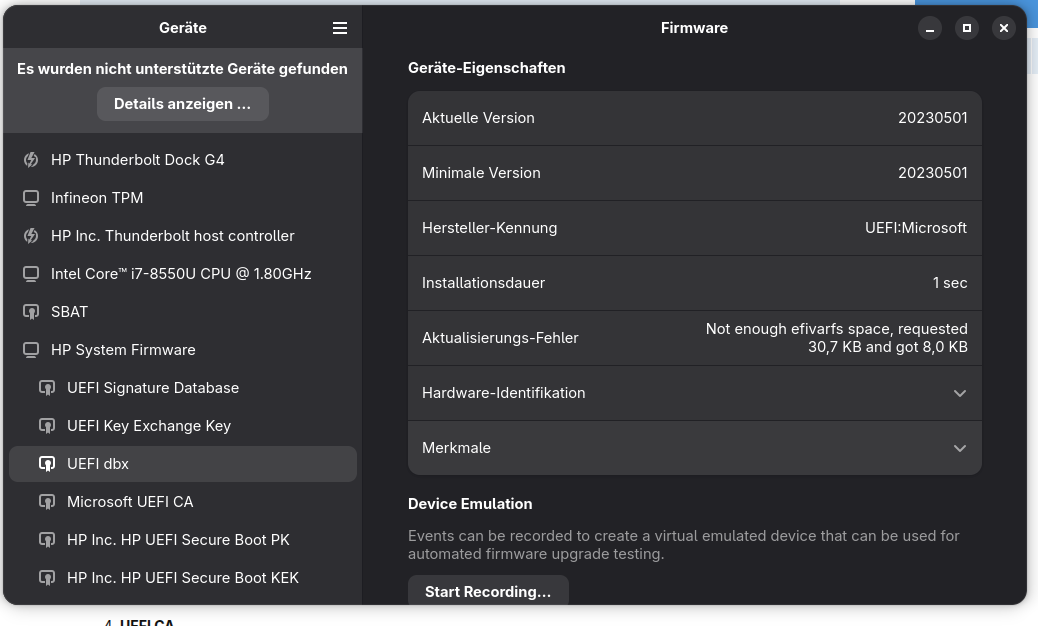
Task: Expand the Merkmale row
Action: pyautogui.click(x=959, y=448)
